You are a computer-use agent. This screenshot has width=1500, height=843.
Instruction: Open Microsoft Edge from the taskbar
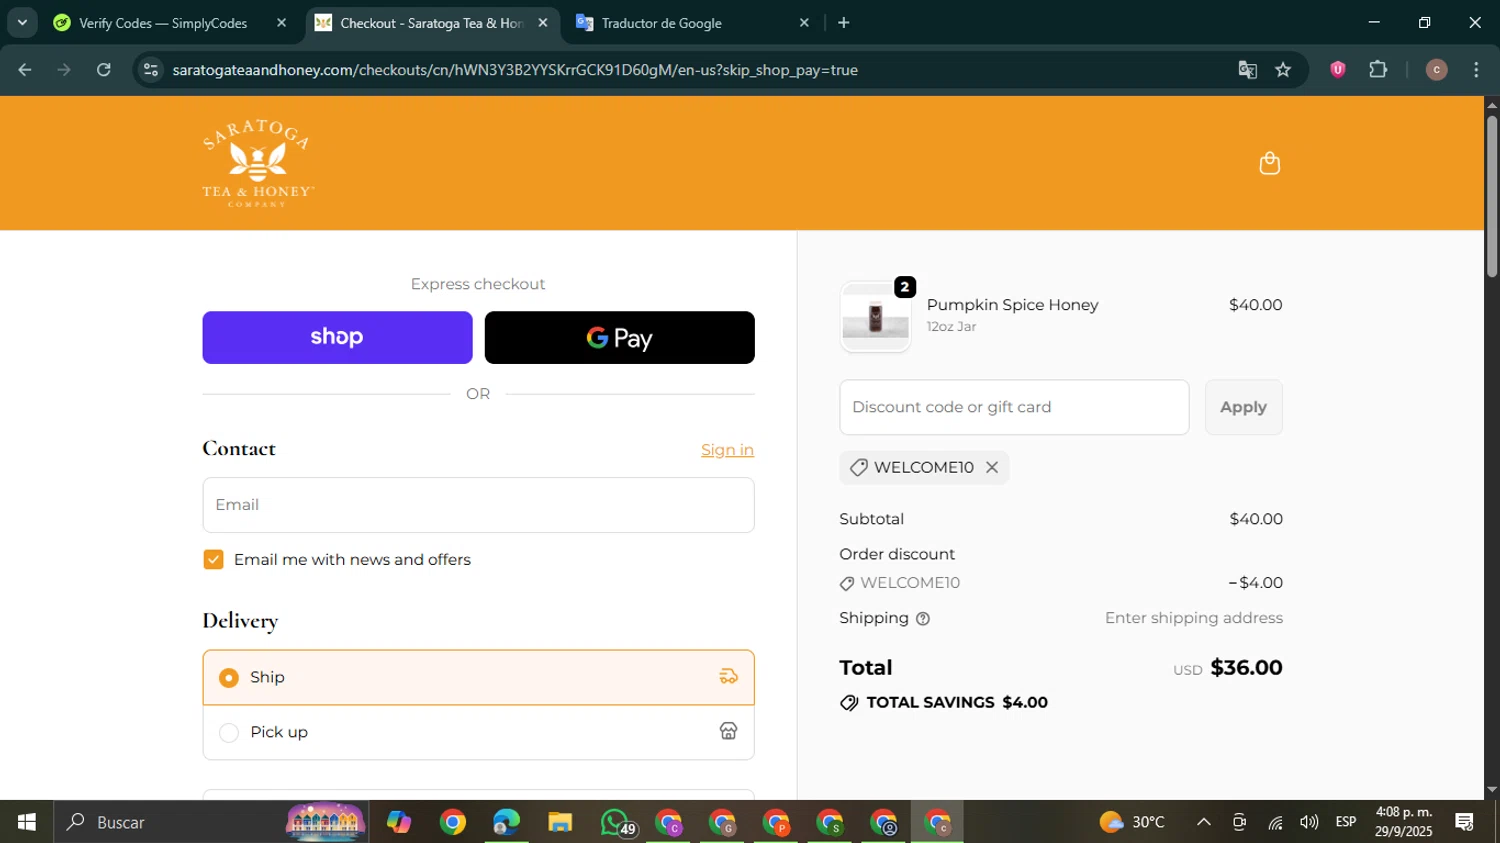[x=506, y=822]
